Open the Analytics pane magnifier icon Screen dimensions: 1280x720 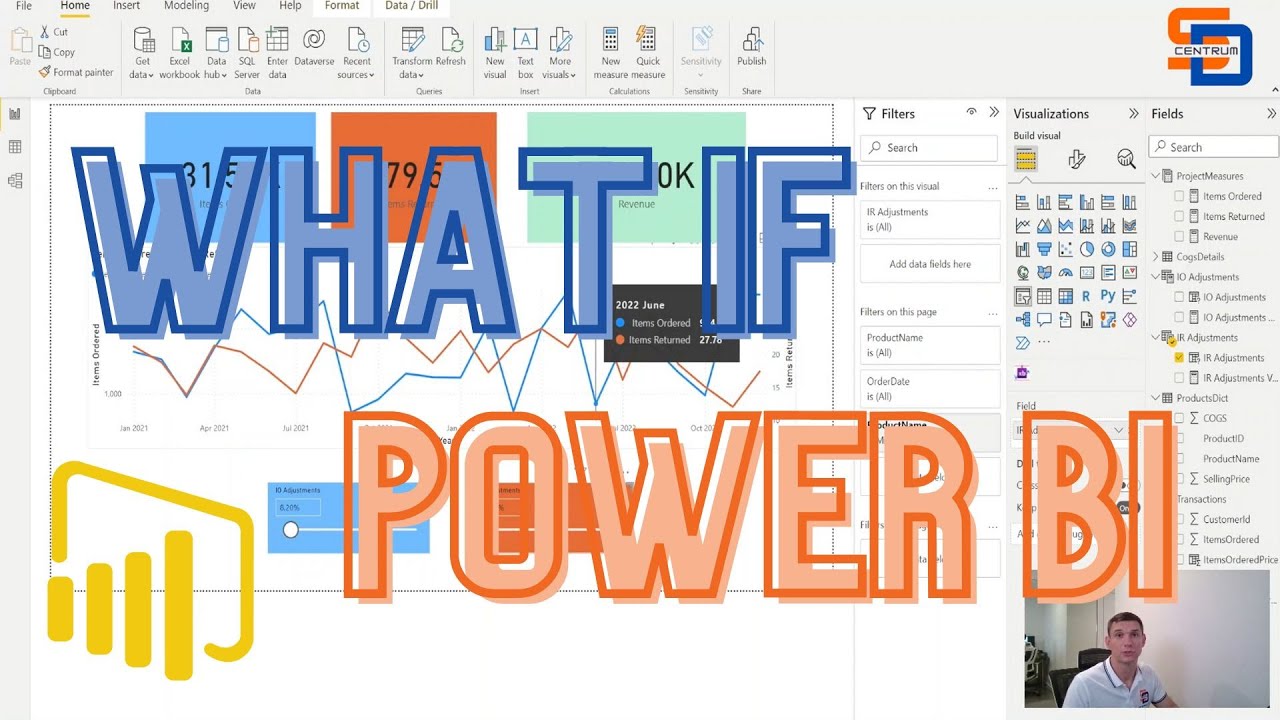point(1126,159)
